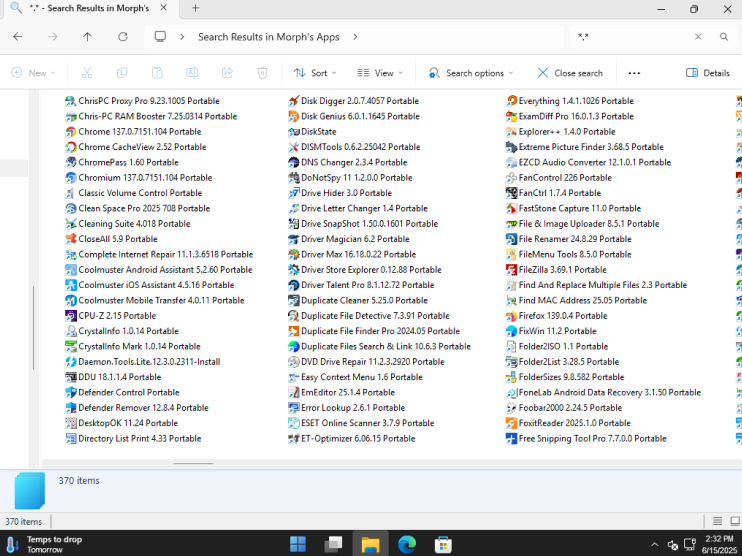
Task: Go up one folder level
Action: (x=88, y=36)
